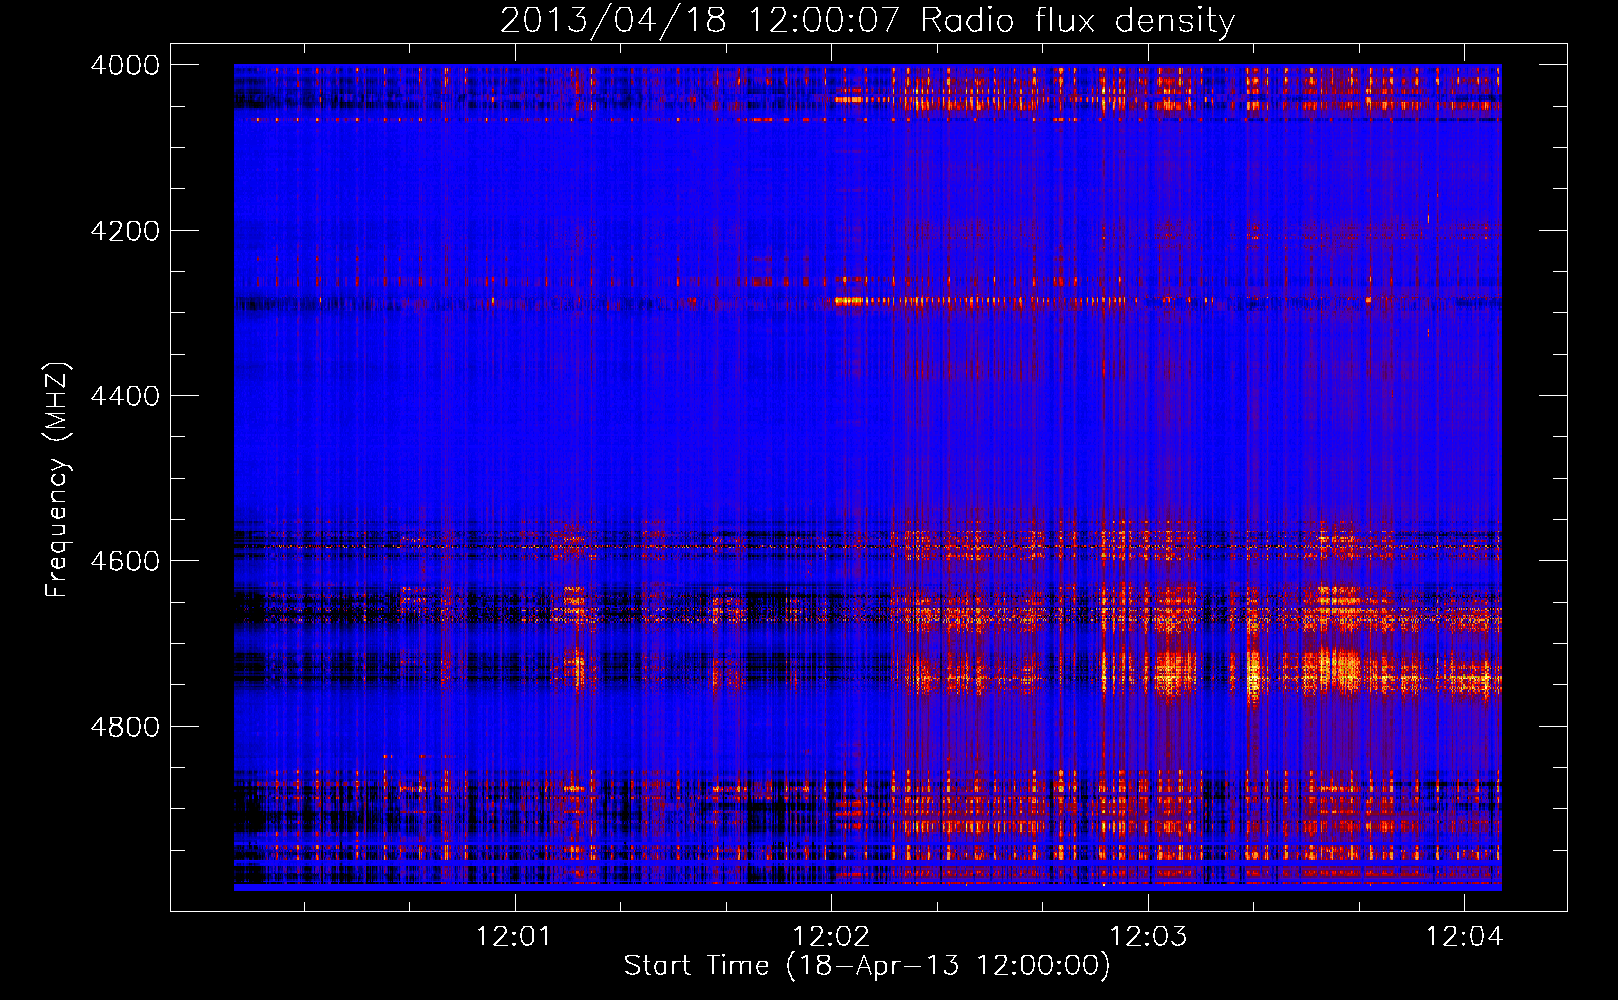Image resolution: width=1618 pixels, height=1000 pixels.
Task: Click the 12:03 time axis label
Action: click(x=1149, y=937)
